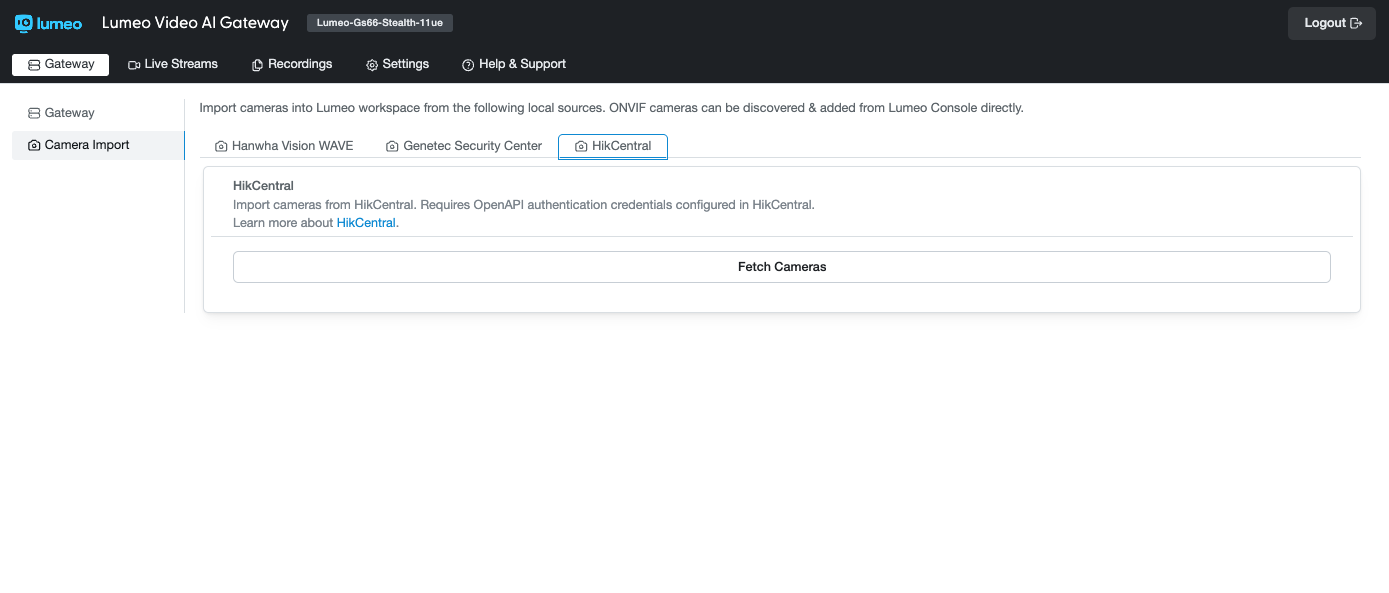Click the Gateway server icon in top nav
Viewport: 1389px width, 593px height.
[x=33, y=65]
